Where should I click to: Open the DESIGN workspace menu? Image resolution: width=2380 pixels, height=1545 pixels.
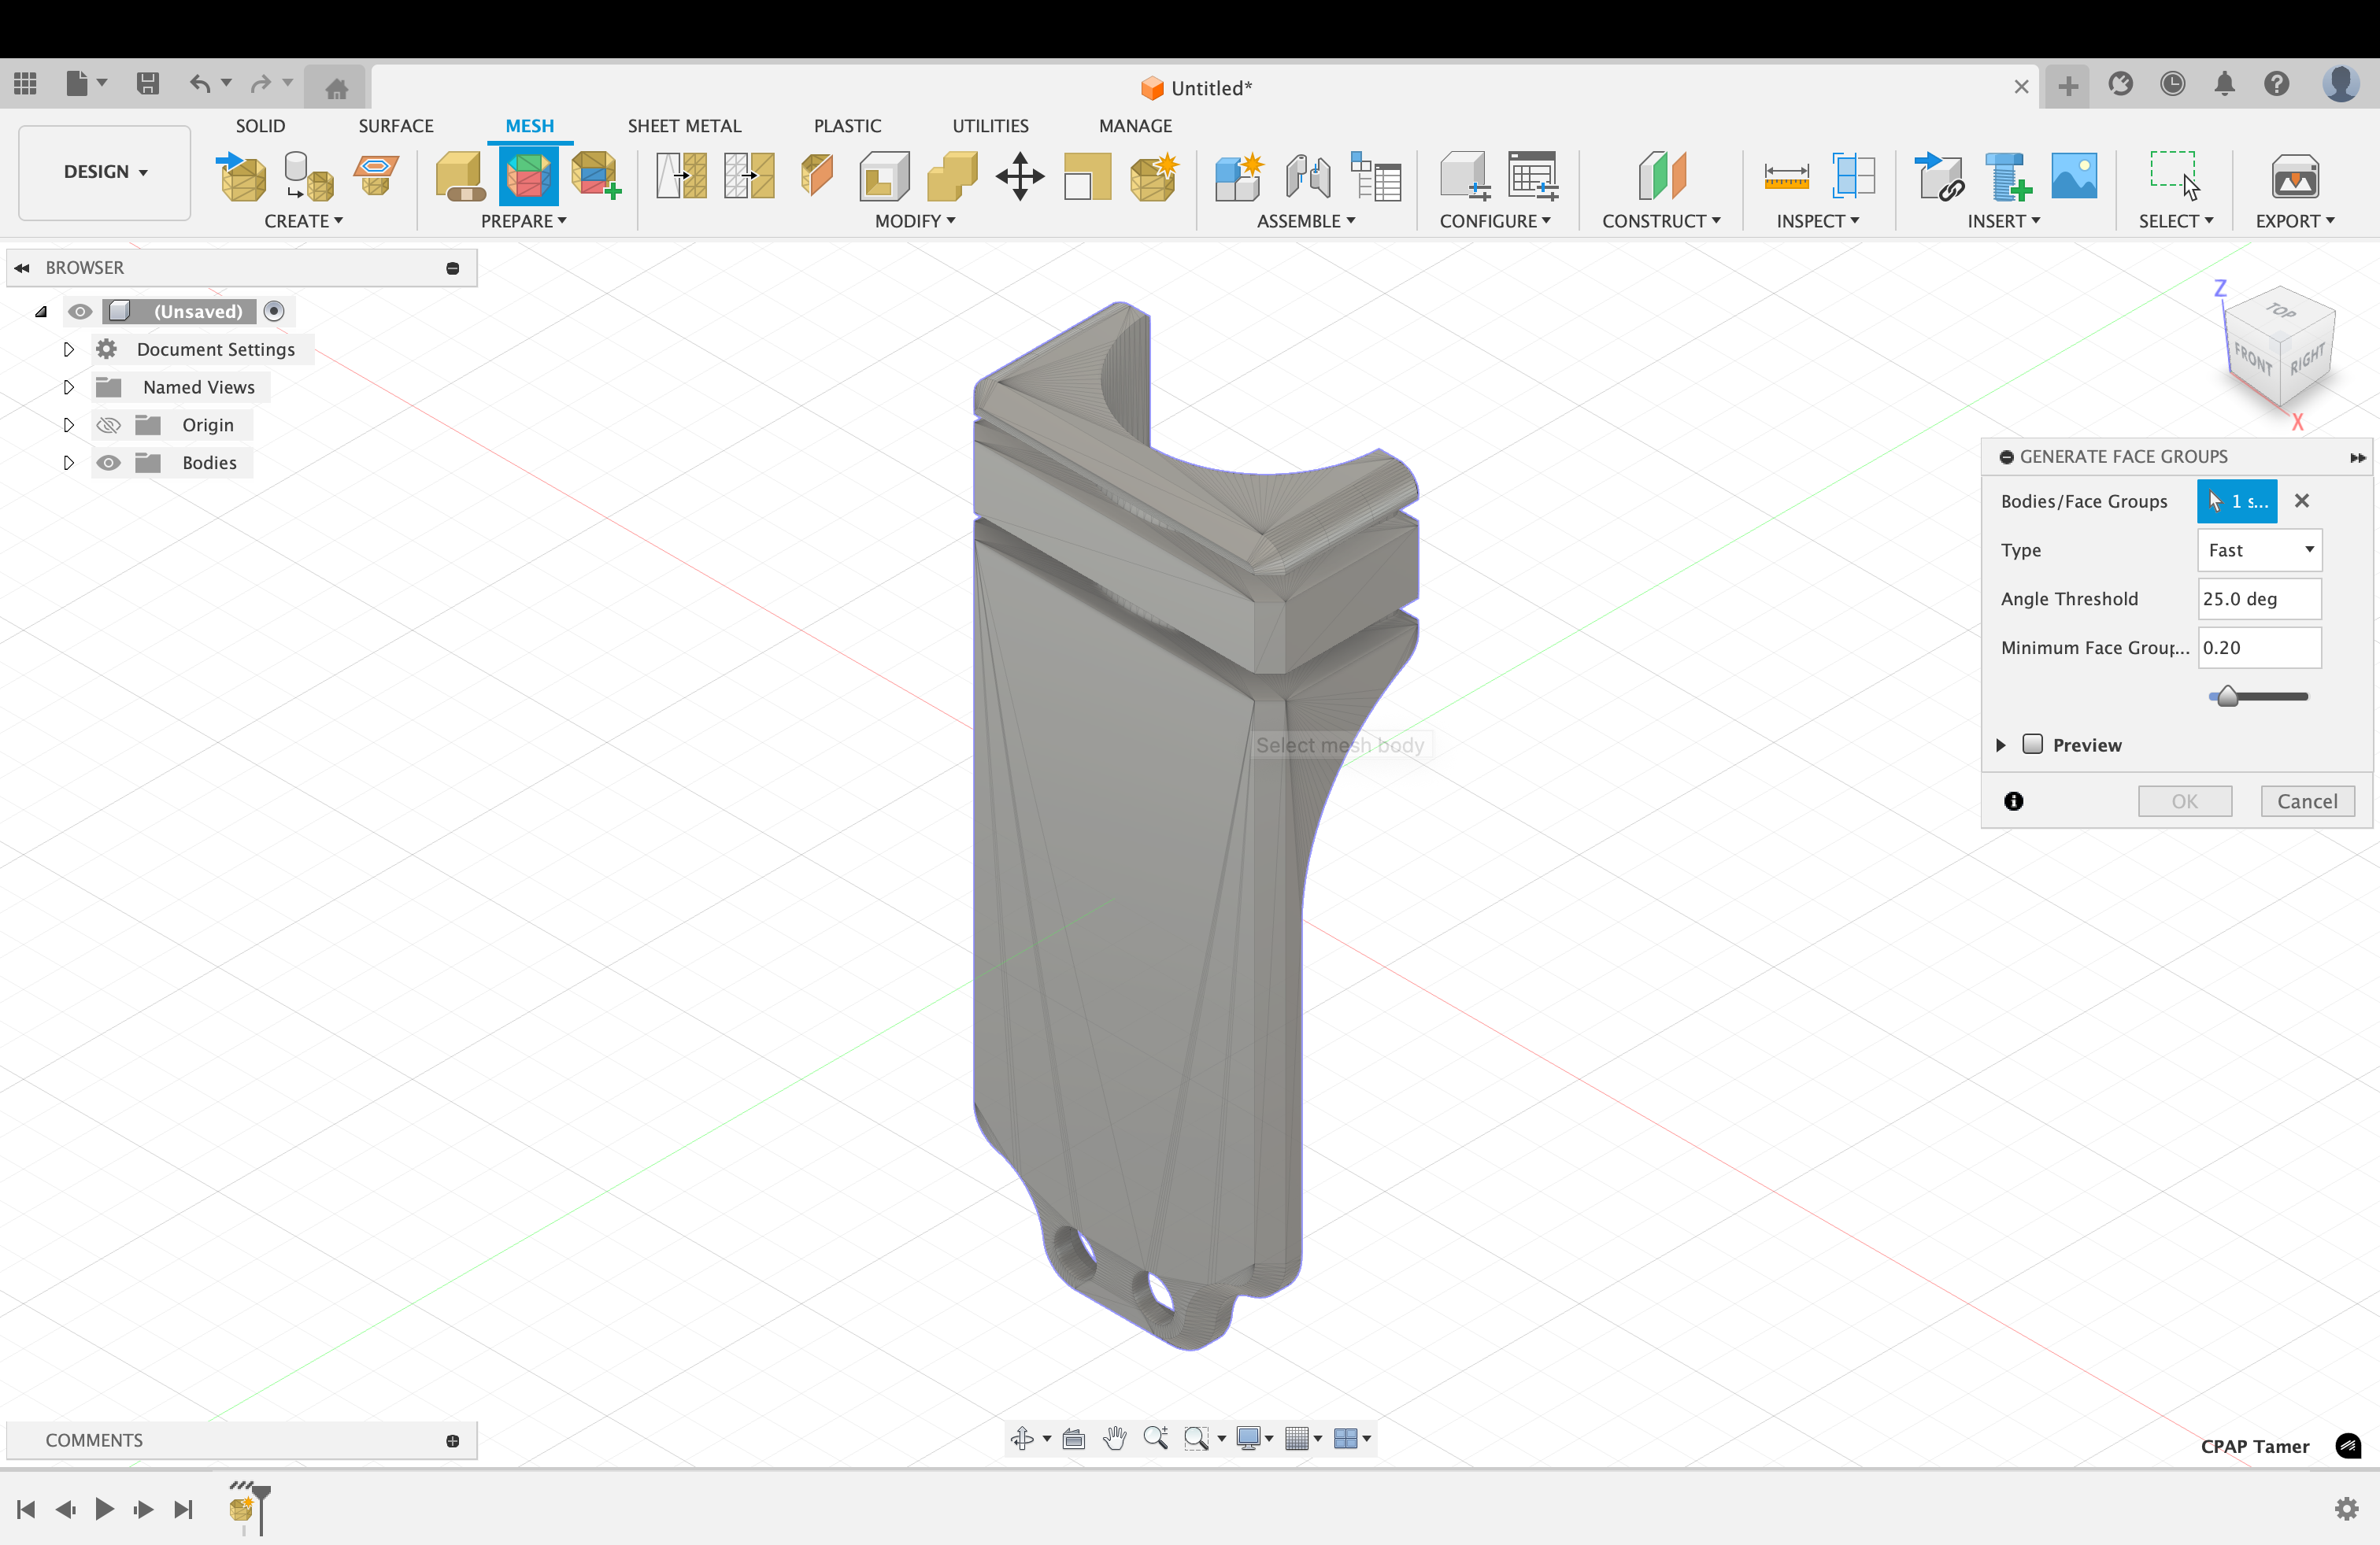pos(103,171)
